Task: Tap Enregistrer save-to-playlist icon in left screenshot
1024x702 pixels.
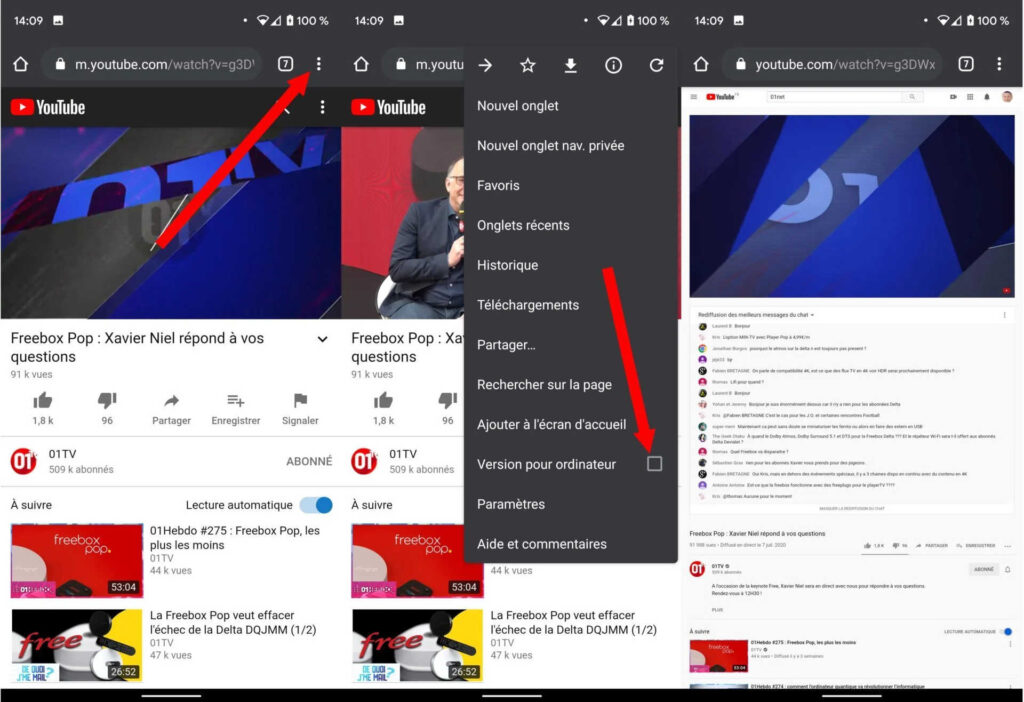Action: pyautogui.click(x=236, y=400)
